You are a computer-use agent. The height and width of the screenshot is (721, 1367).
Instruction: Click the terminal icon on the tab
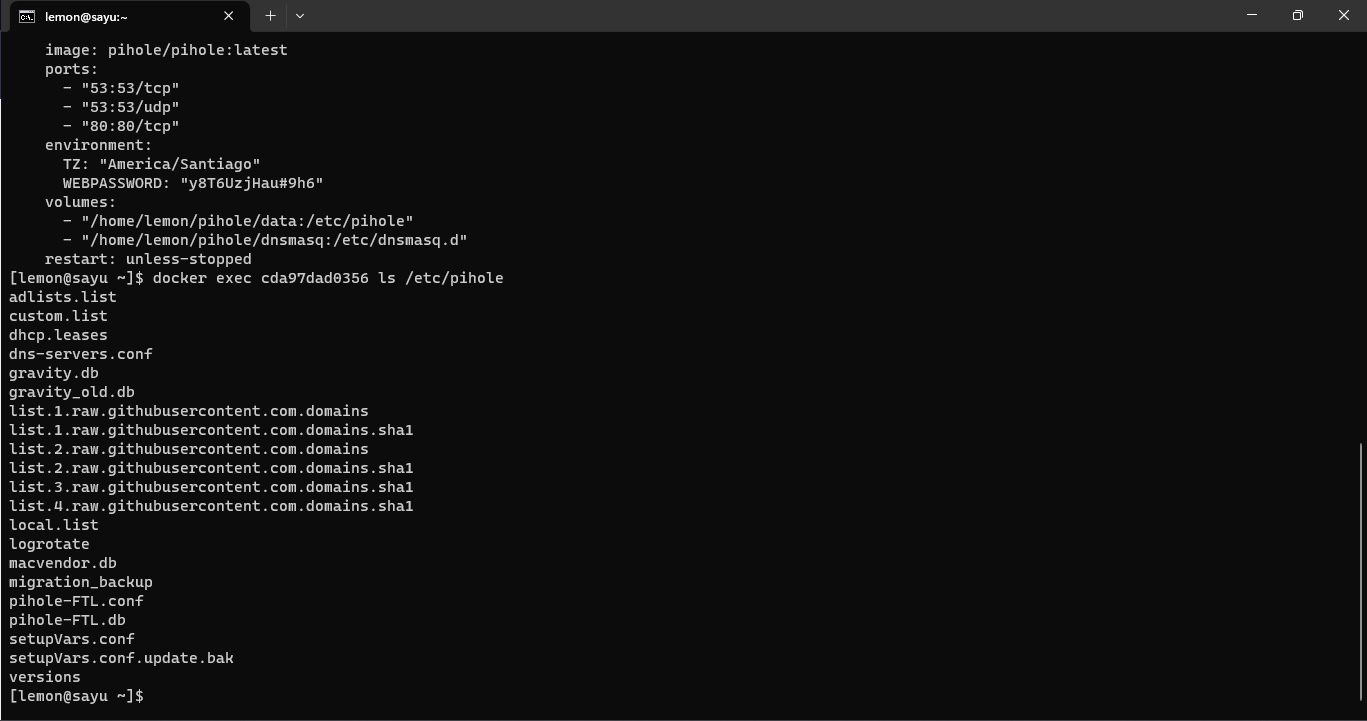(27, 16)
